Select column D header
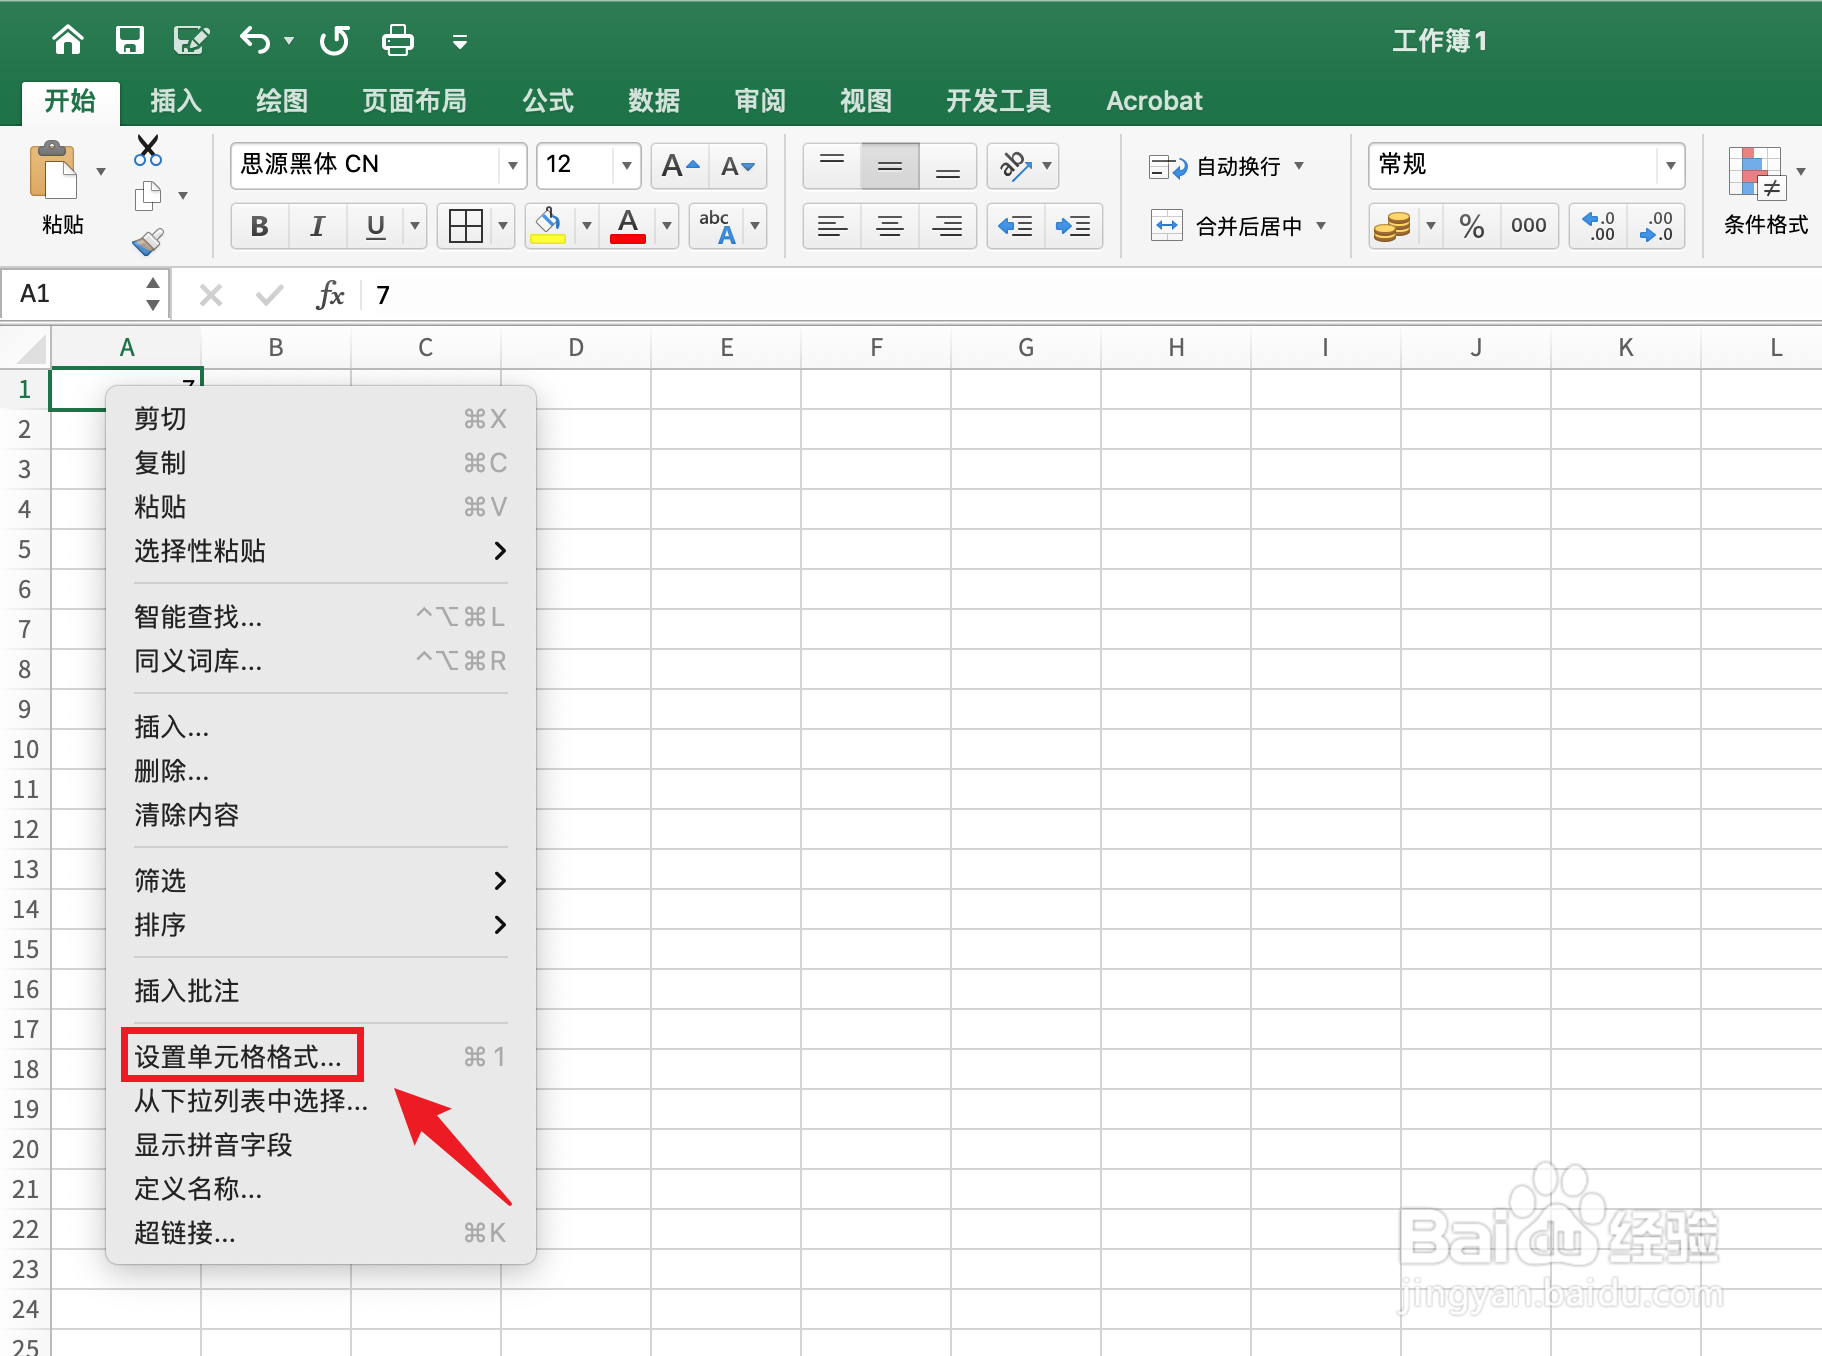Viewport: 1822px width, 1356px height. tap(576, 348)
